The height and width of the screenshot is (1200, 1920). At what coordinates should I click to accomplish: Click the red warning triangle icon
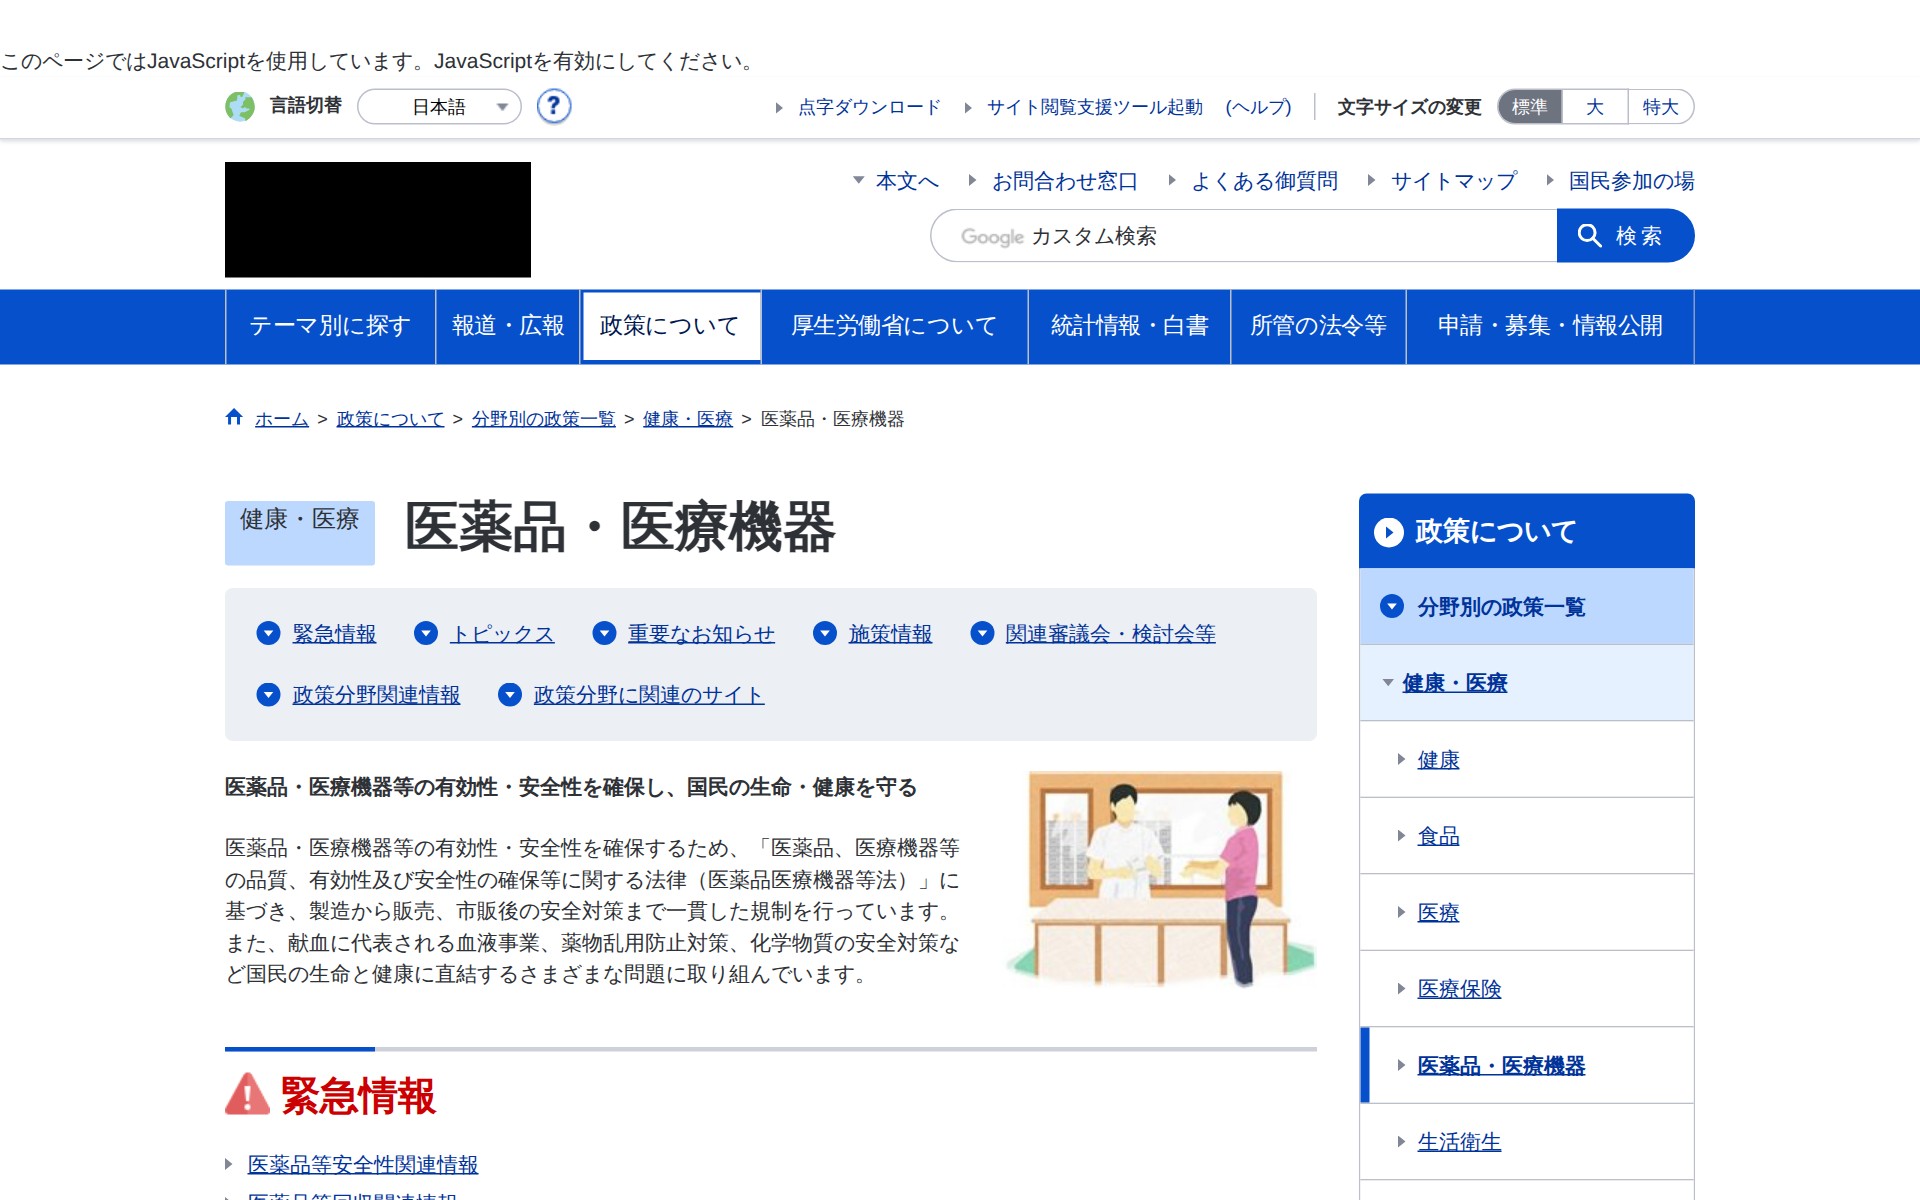[247, 1094]
